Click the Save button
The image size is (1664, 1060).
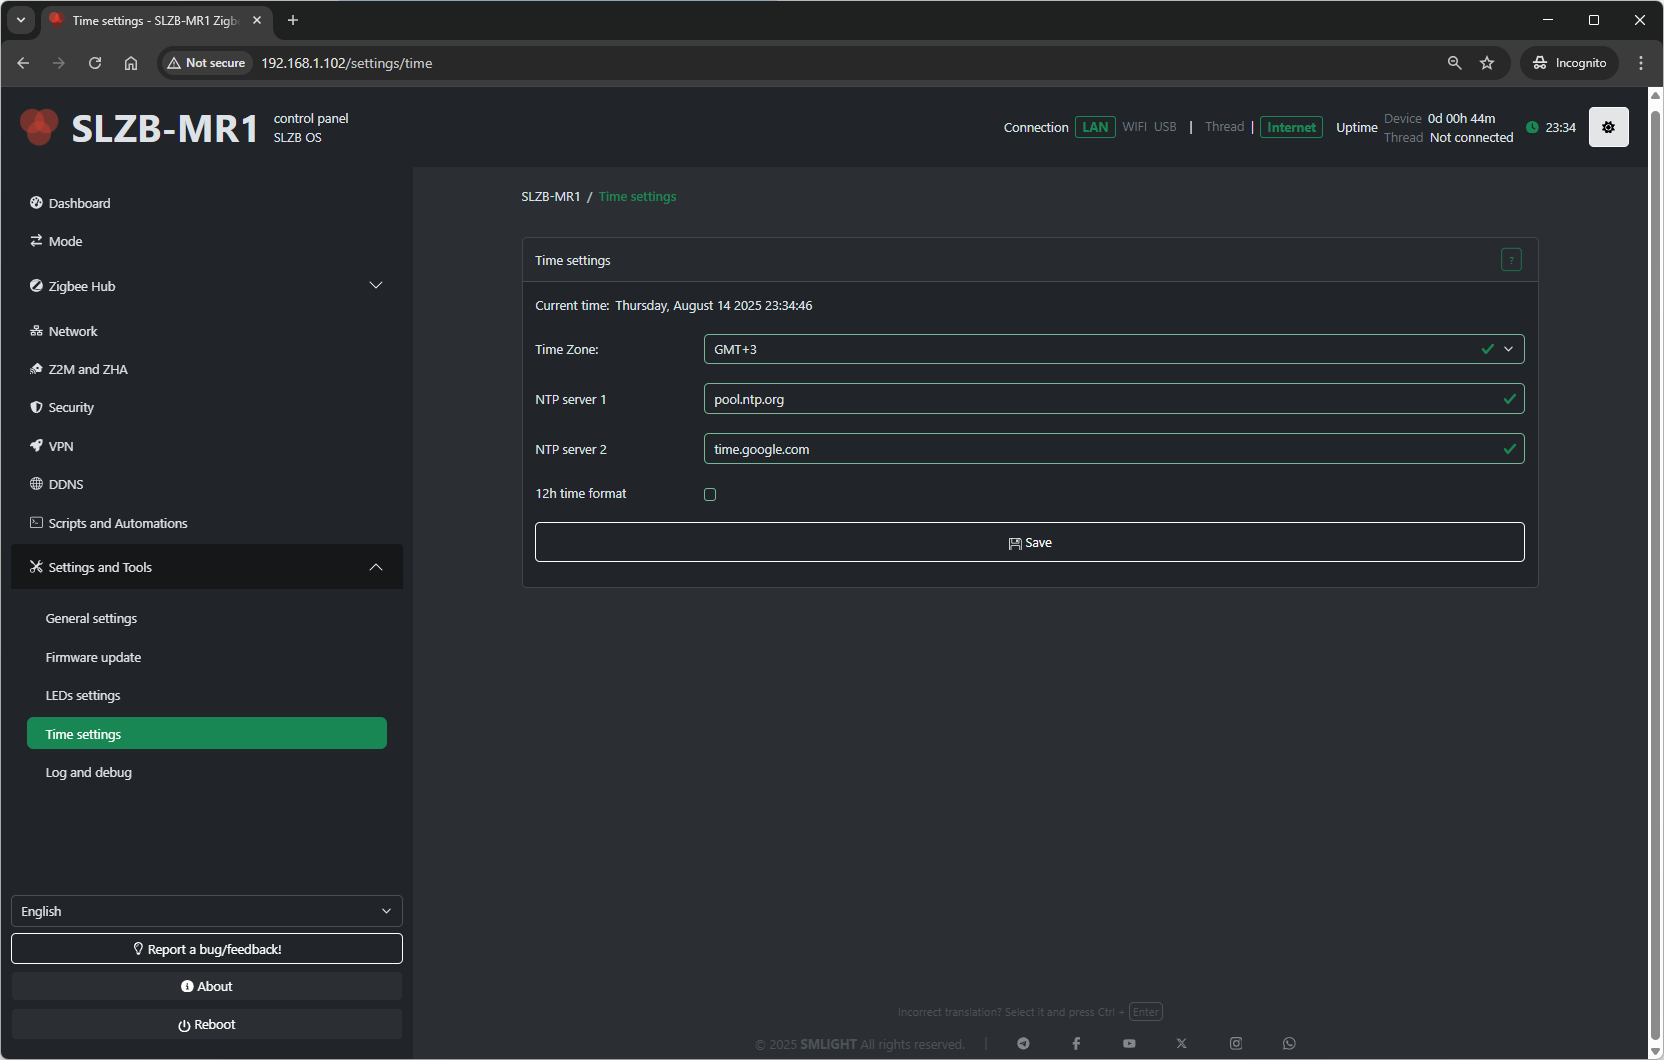coord(1029,542)
